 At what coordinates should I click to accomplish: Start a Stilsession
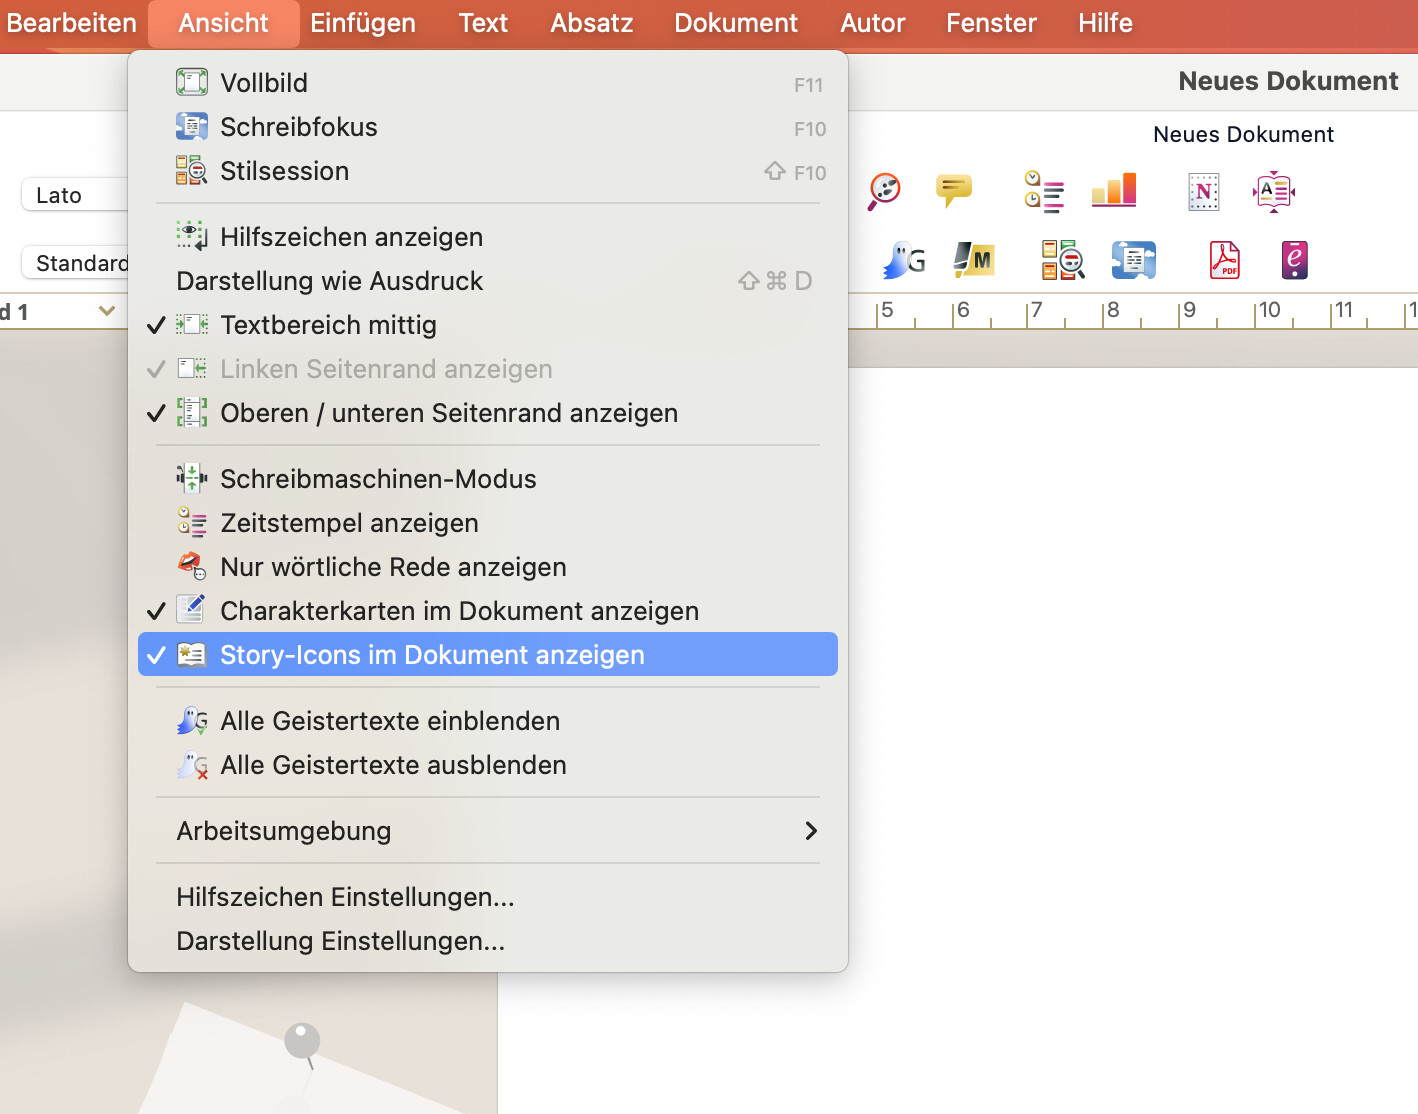click(488, 171)
